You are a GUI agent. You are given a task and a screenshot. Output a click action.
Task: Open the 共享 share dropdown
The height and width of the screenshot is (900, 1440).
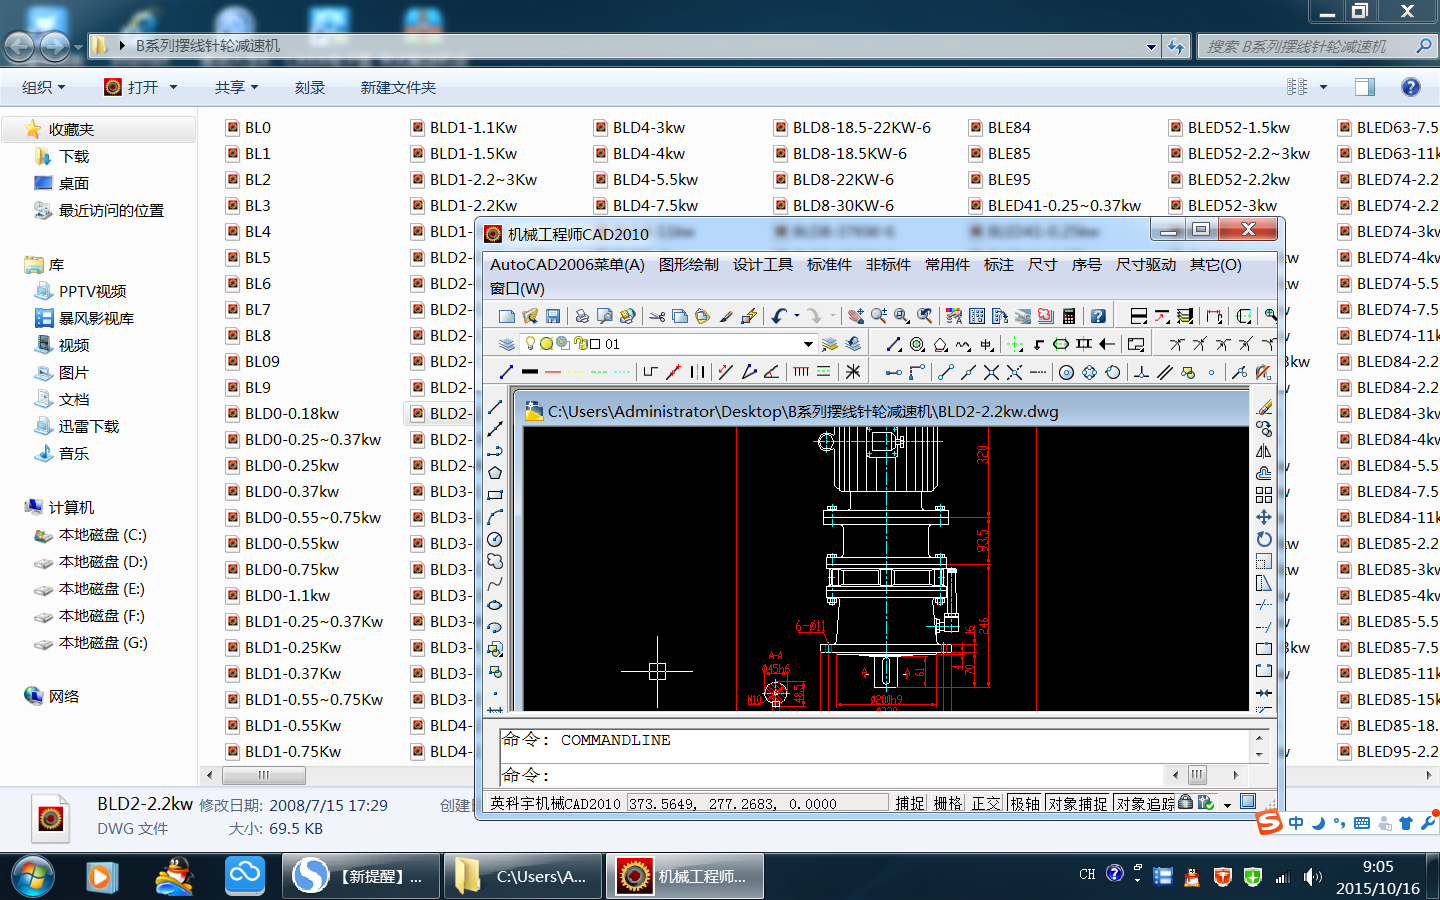click(x=236, y=88)
